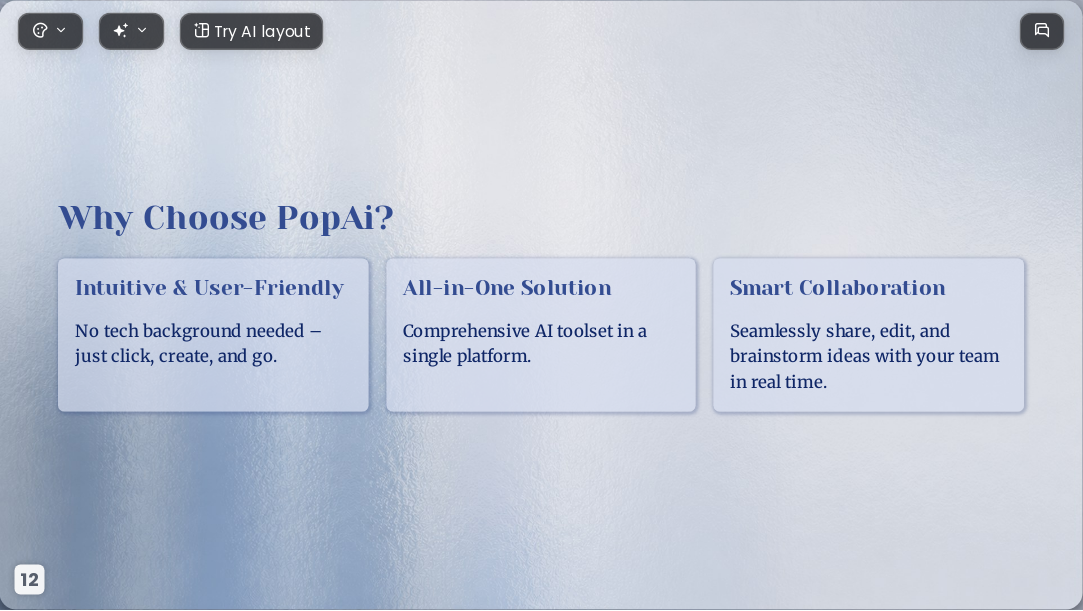Select slide number 12 badge

pos(30,579)
